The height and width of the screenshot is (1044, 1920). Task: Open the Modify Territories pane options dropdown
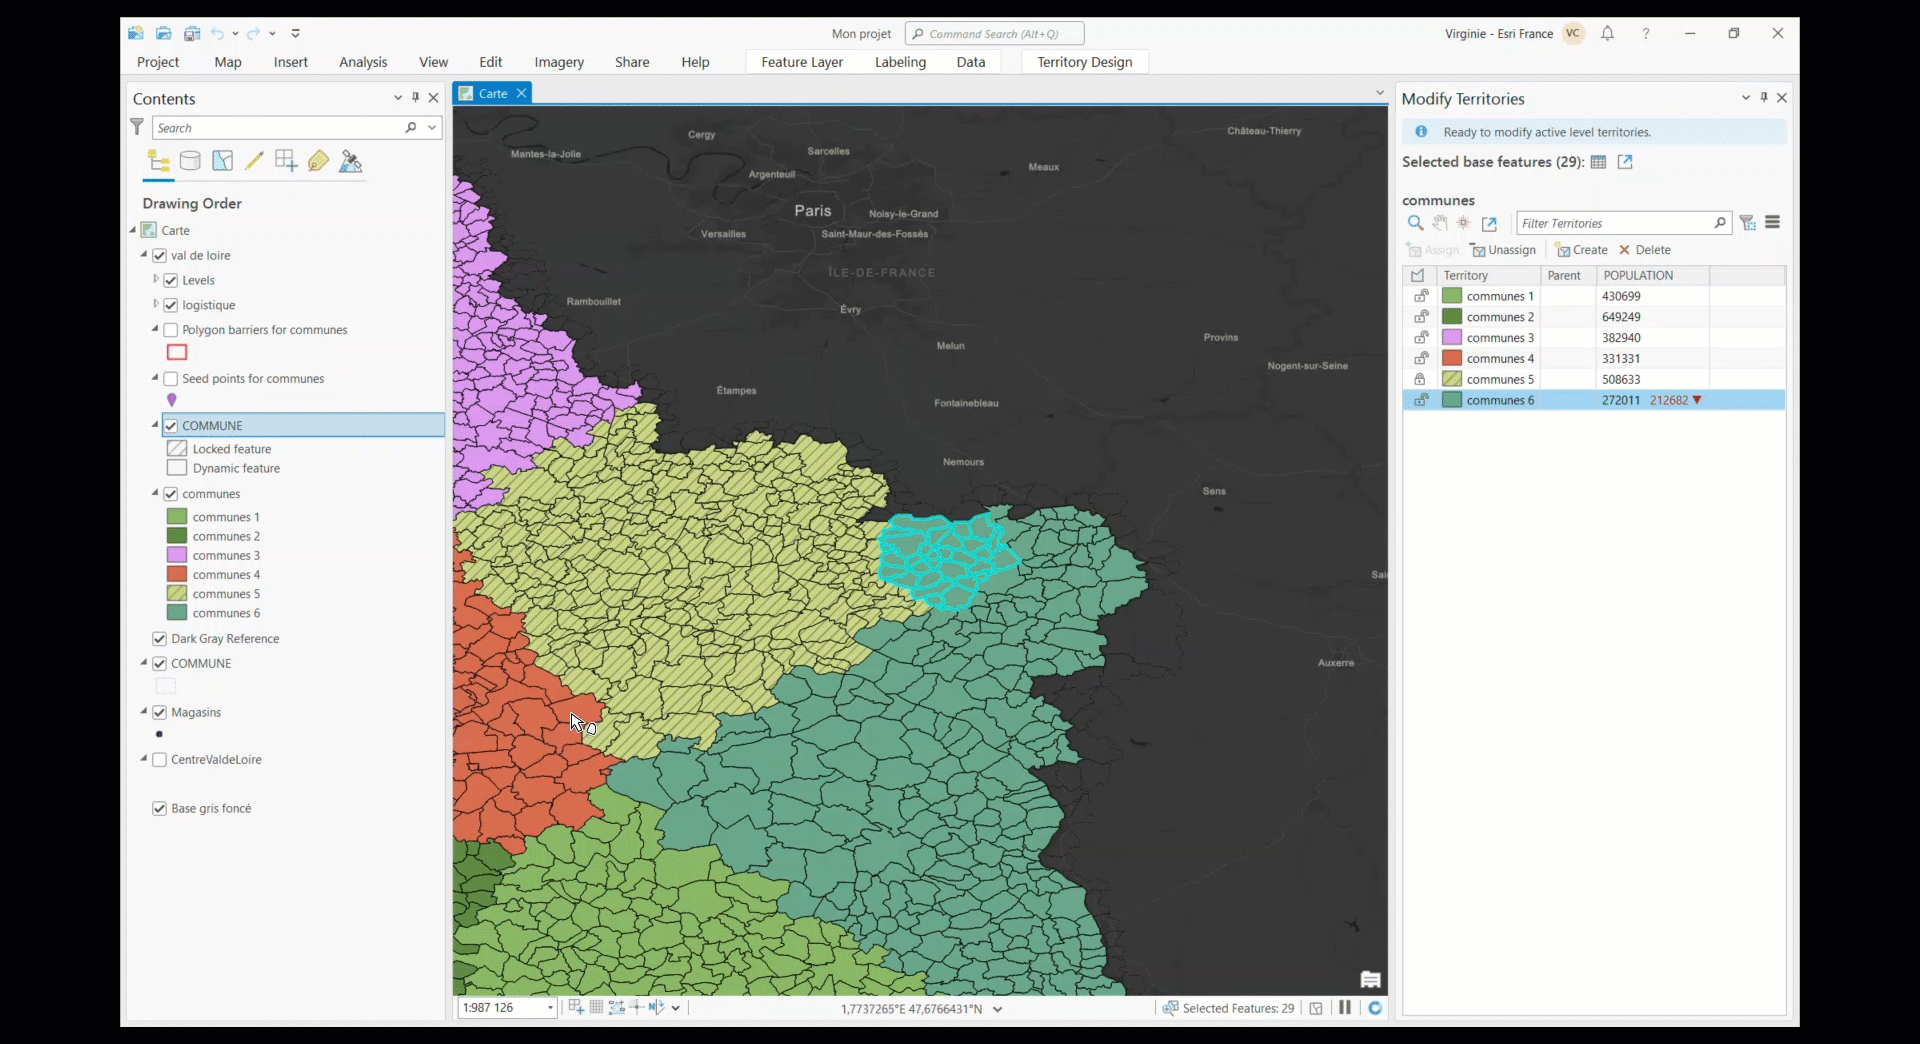(x=1746, y=97)
